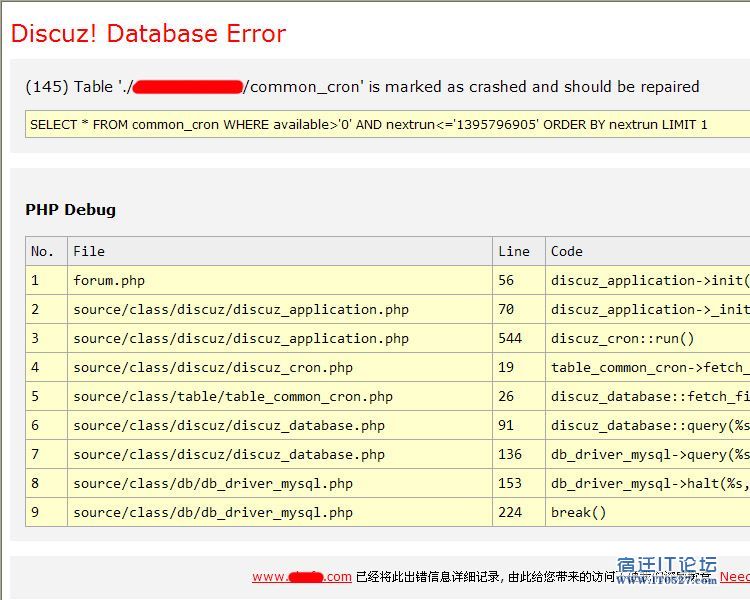
Task: Click the 'discuz_database::query(%s' code cell
Action: pyautogui.click(x=648, y=425)
